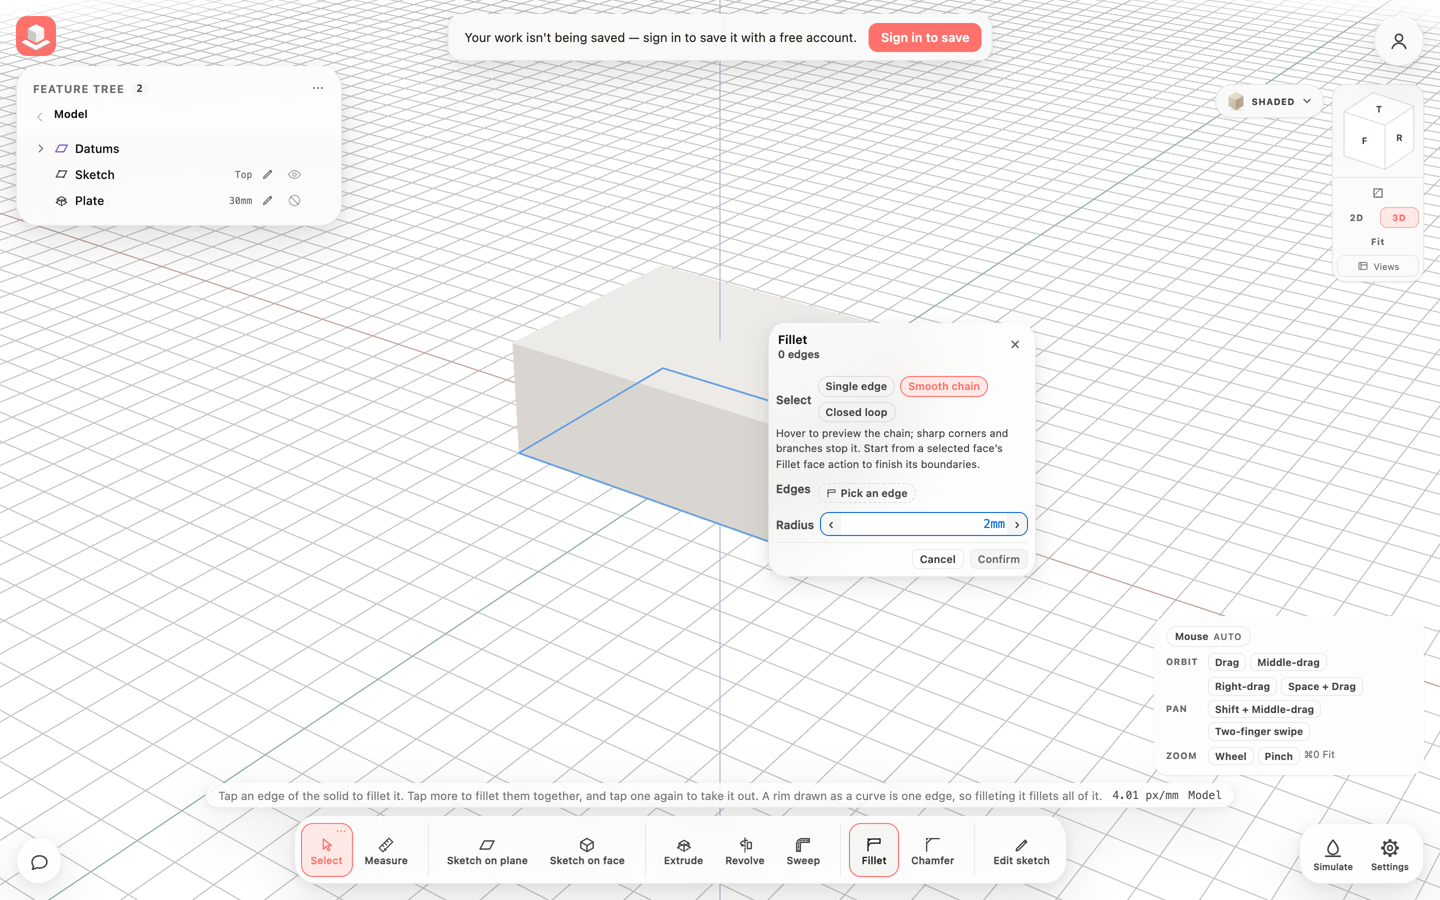Close the Fillet dialog
Screen dimensions: 1440x900
[x=1015, y=344]
